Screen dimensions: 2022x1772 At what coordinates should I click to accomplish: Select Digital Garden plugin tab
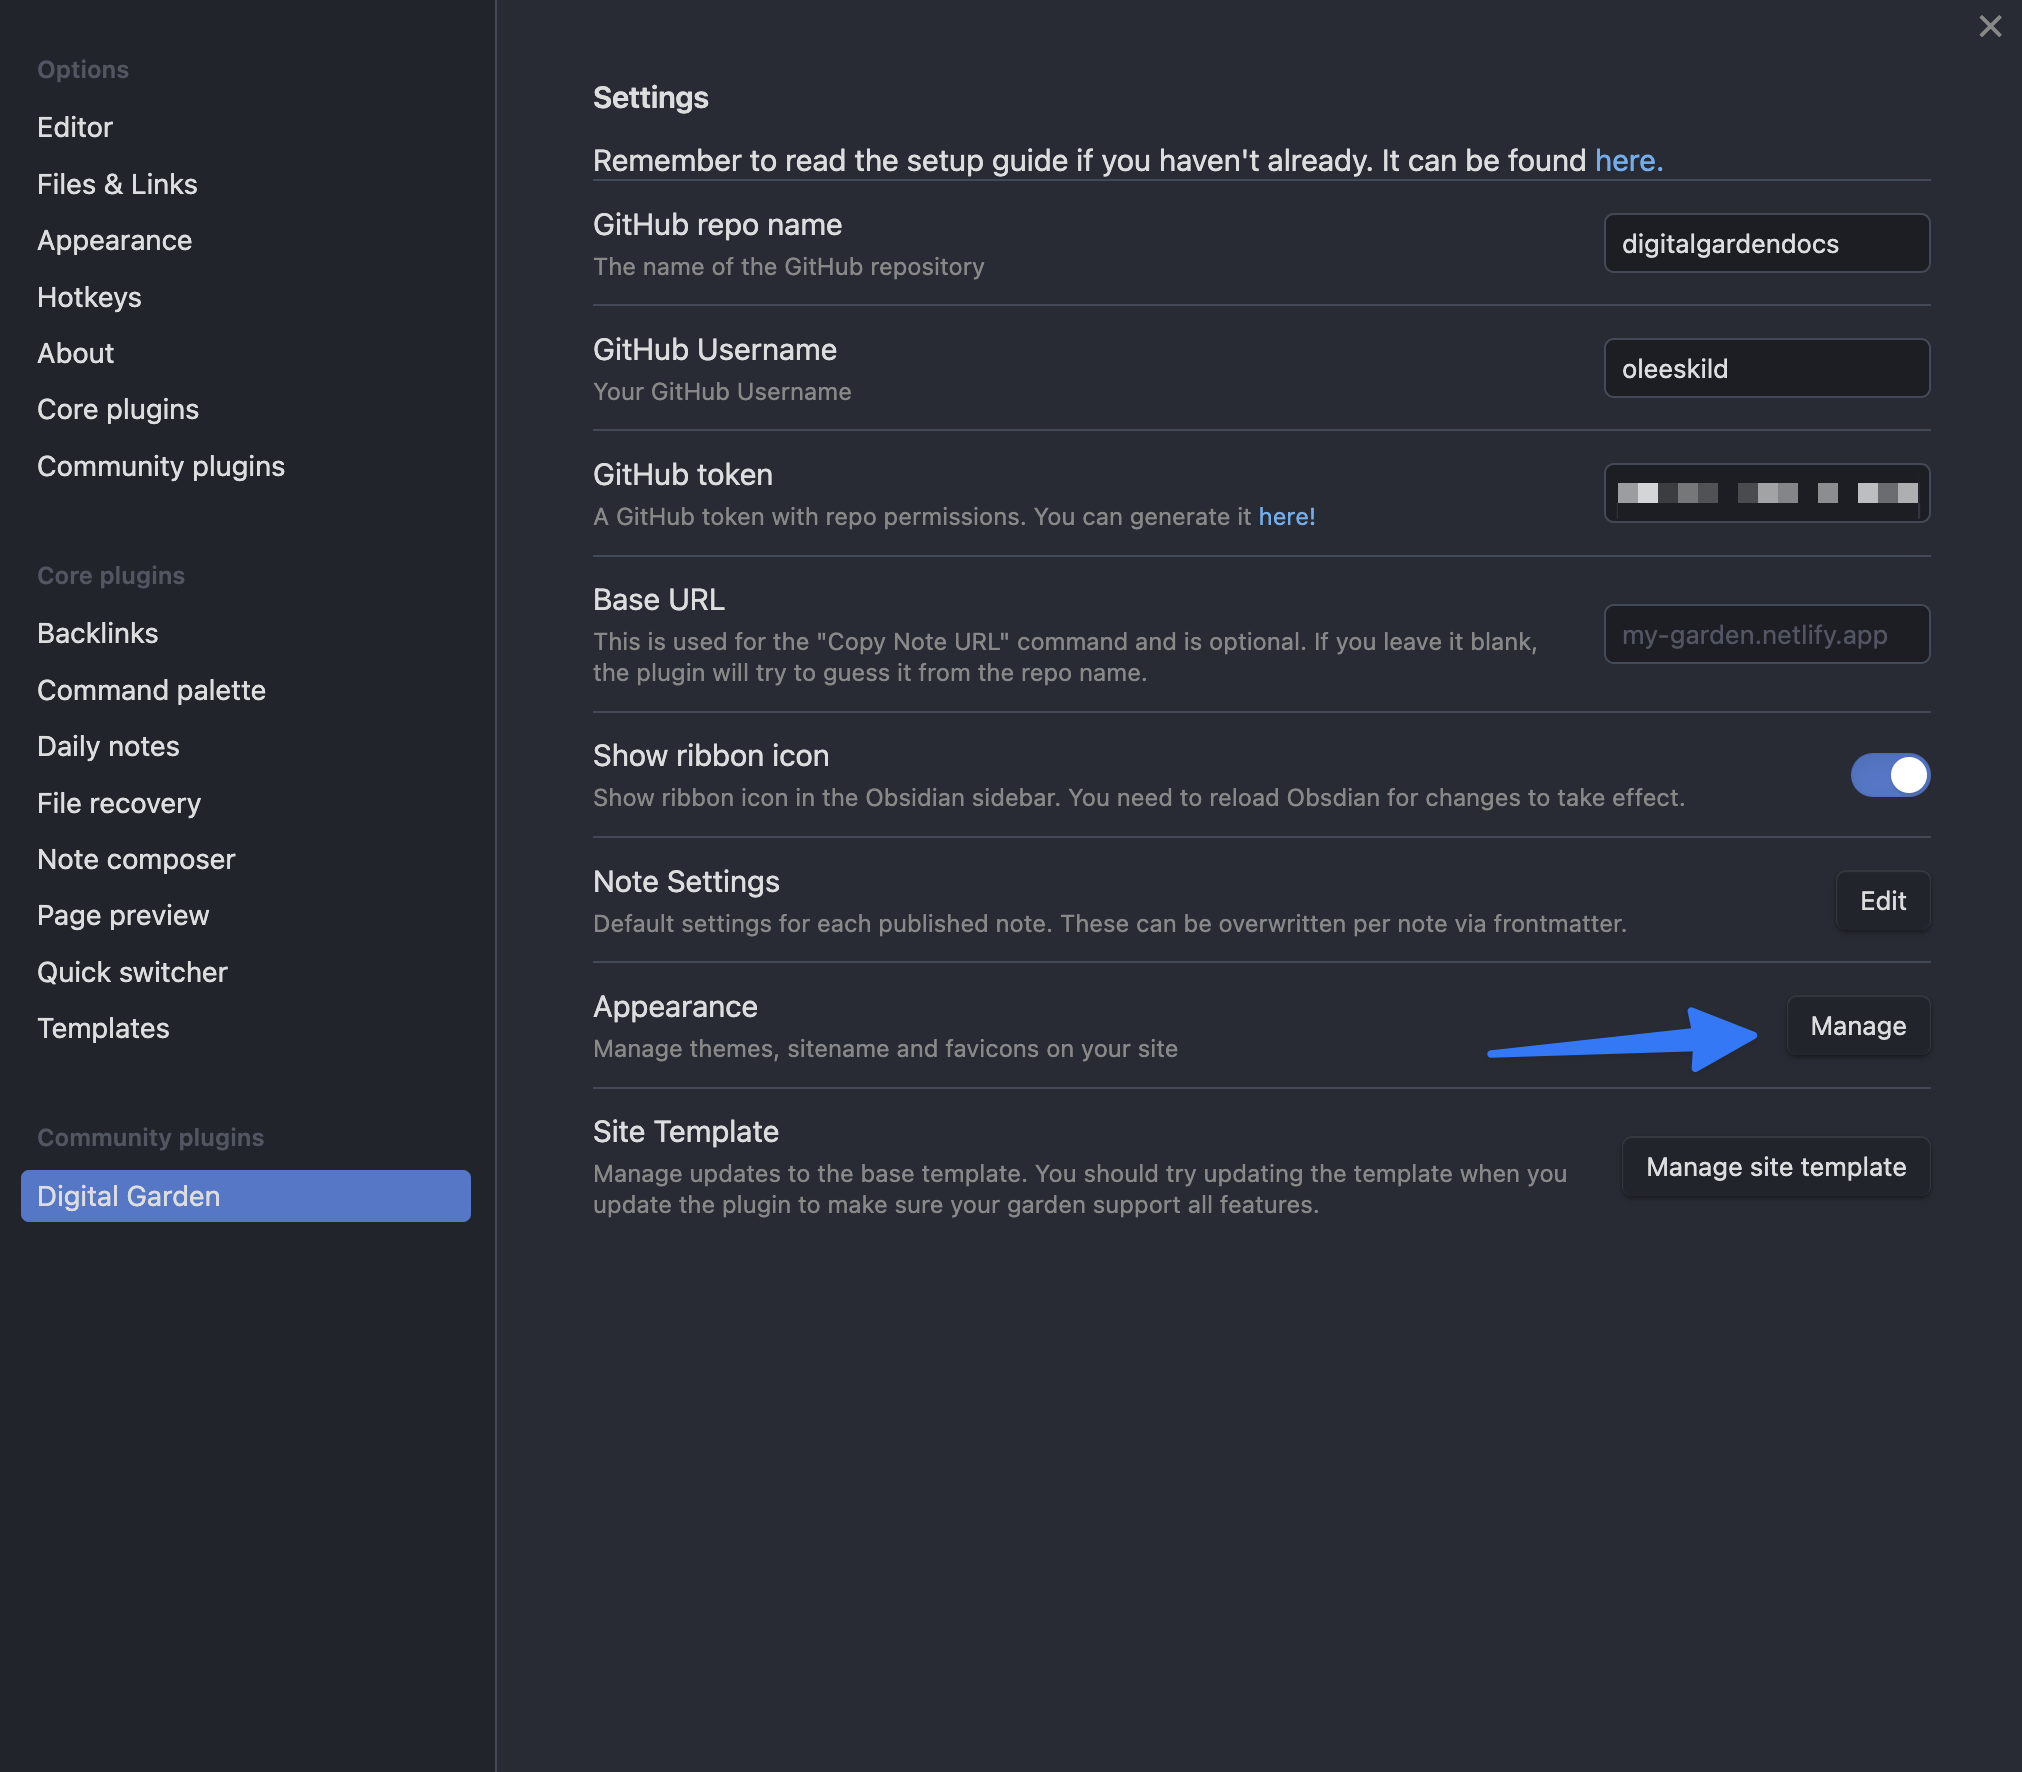click(x=245, y=1196)
